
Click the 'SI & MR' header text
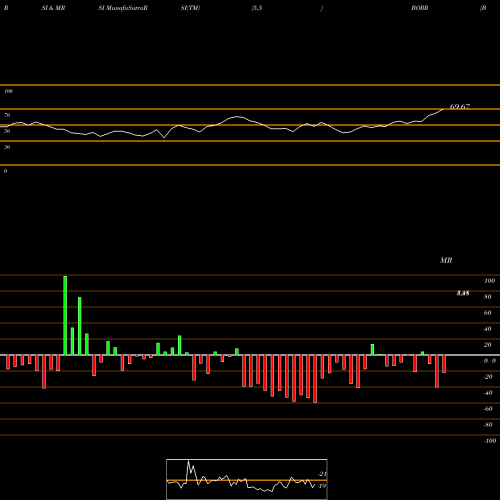tap(53, 8)
